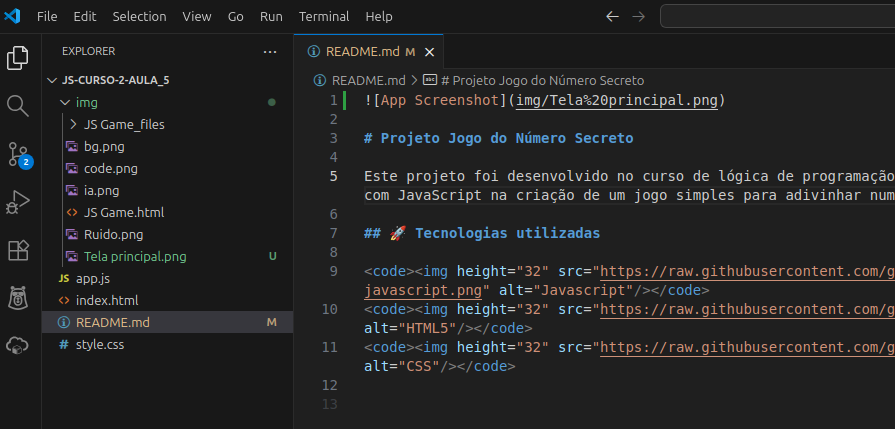This screenshot has height=429, width=895.
Task: Open the Selection menu
Action: point(139,17)
